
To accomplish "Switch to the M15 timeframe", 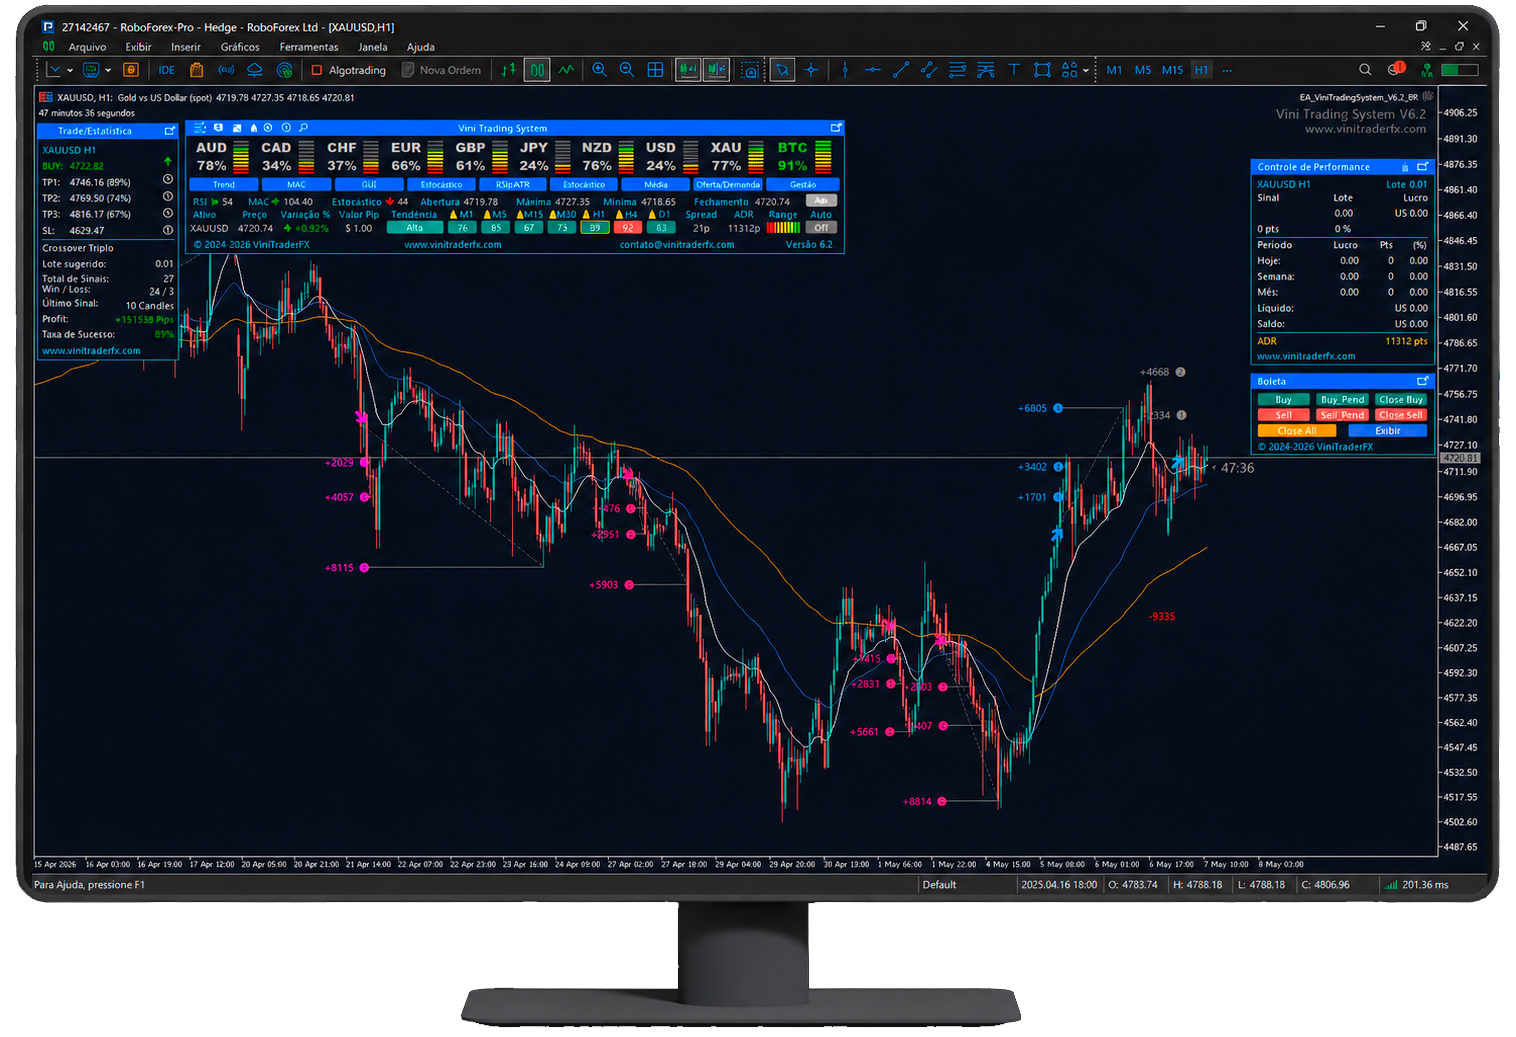I will tap(1172, 70).
